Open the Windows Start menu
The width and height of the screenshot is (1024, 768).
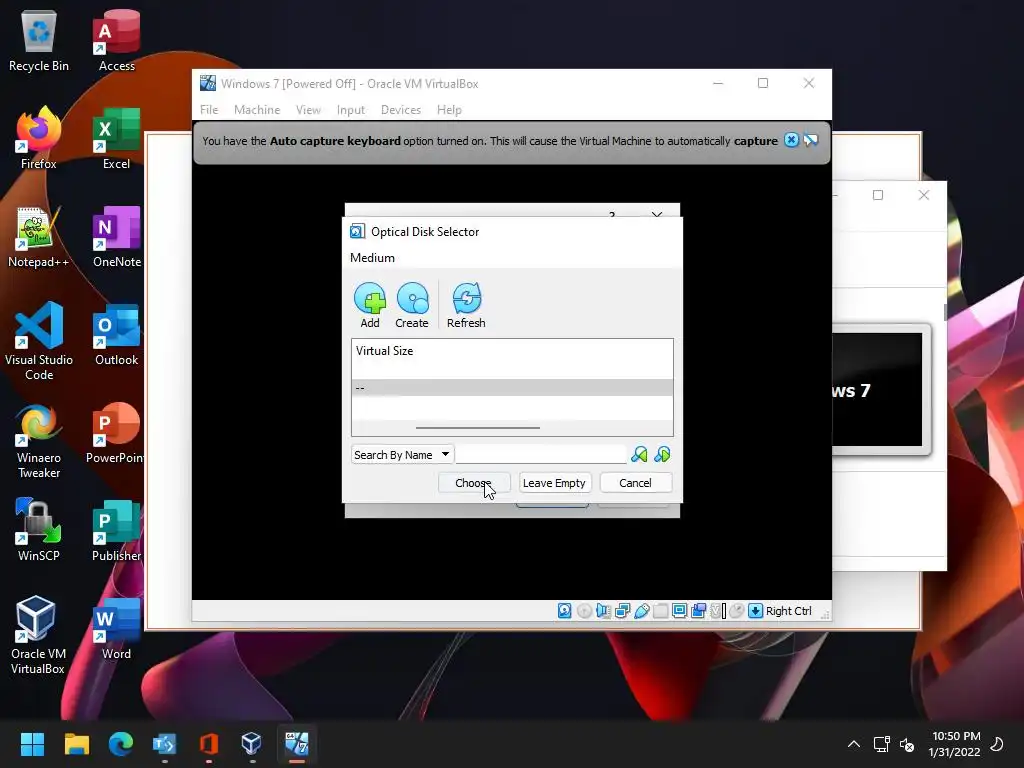[x=32, y=744]
